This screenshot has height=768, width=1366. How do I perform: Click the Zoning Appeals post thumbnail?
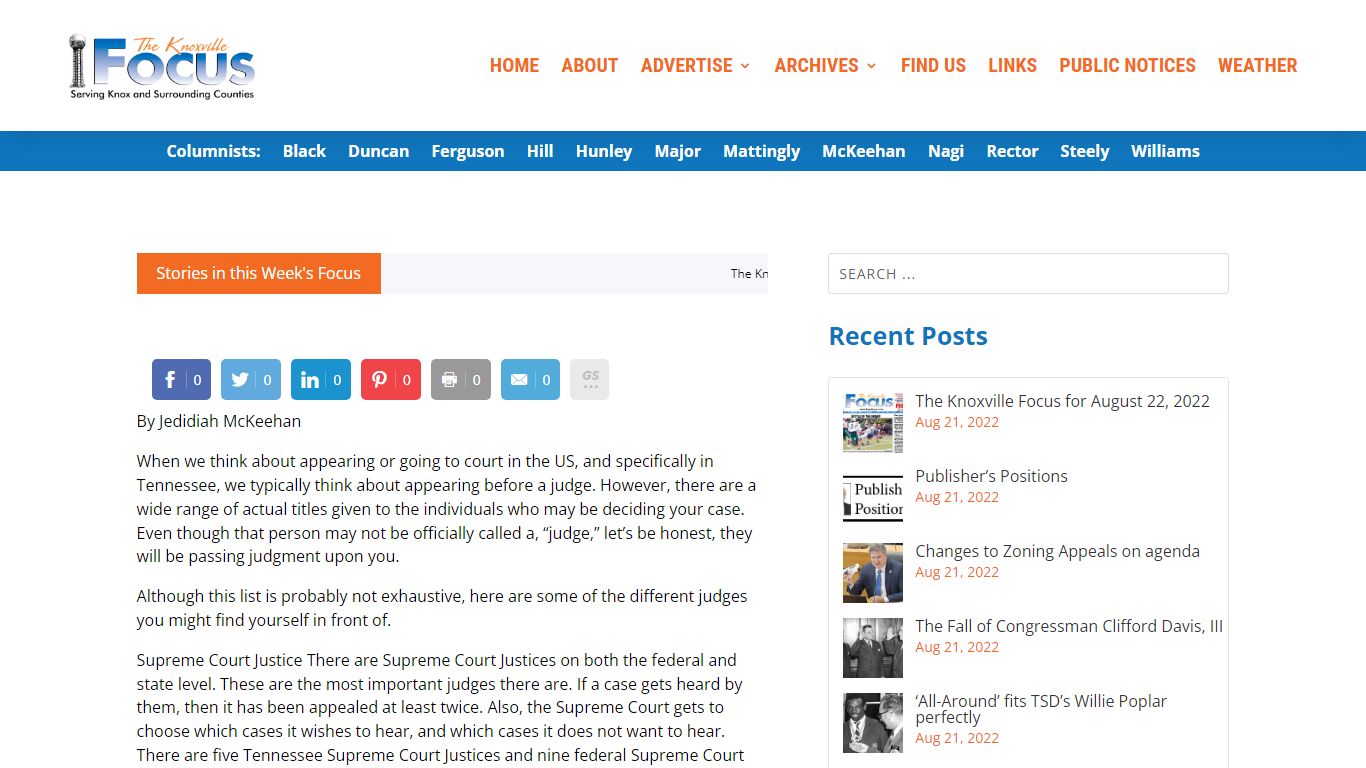tap(873, 573)
